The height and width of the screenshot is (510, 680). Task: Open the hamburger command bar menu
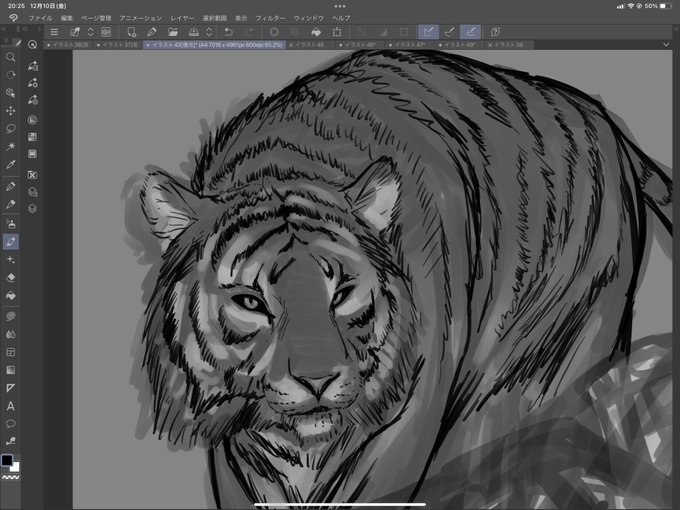[54, 32]
